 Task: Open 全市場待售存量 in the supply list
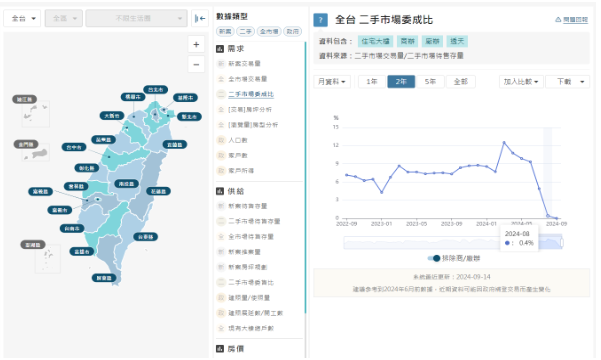251,237
